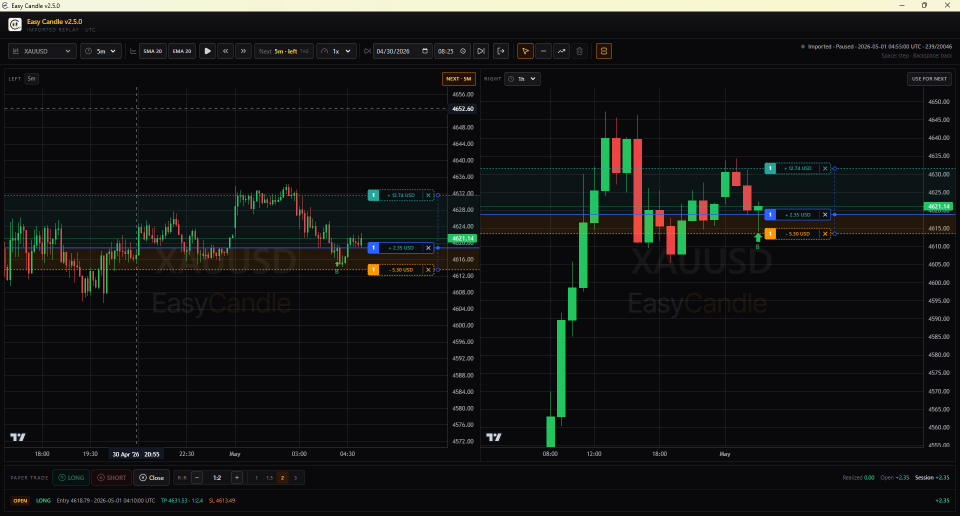Start replay with the Play button
This screenshot has width=960, height=516.
pos(208,51)
